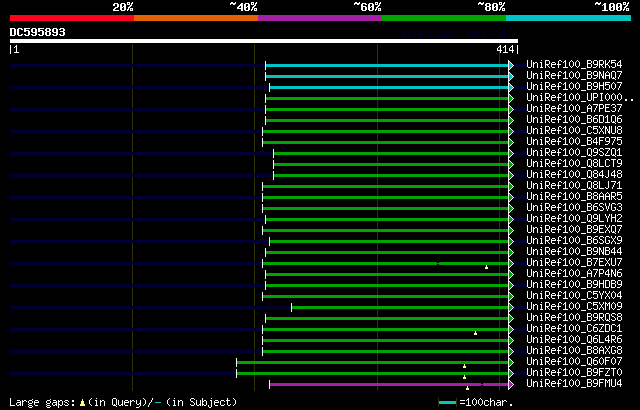Click the cyan arrowhead ending the B9RK54 alignment
This screenshot has height=410, width=640.
coord(511,65)
